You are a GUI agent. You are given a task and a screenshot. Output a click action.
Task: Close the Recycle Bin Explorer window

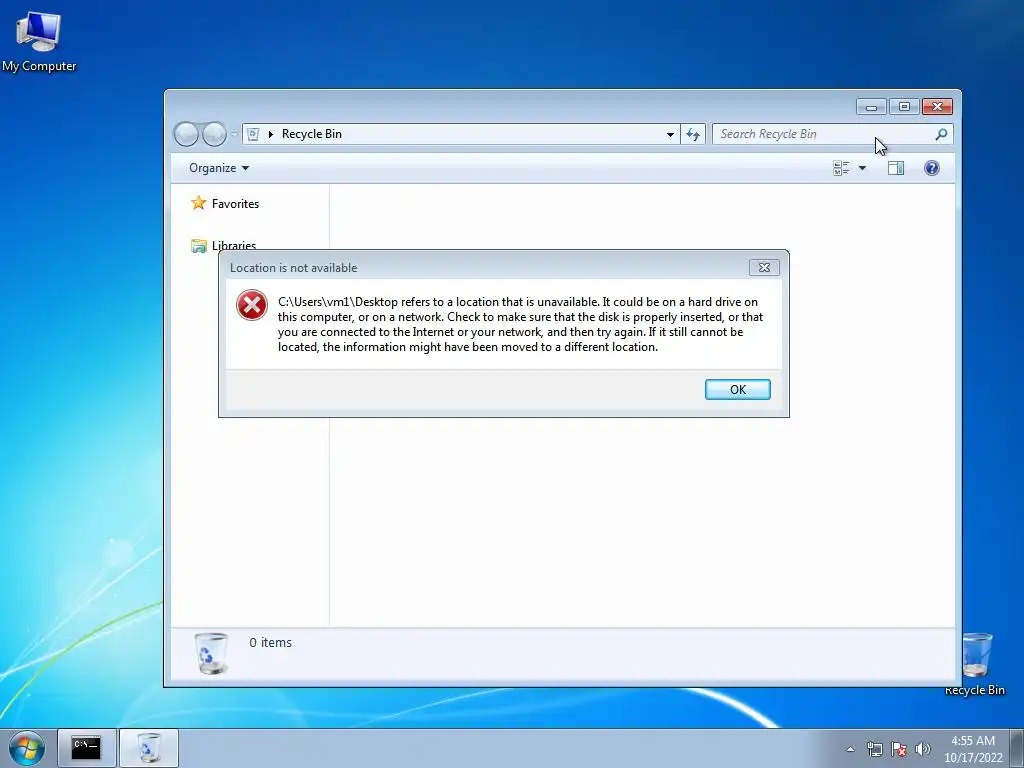(937, 106)
